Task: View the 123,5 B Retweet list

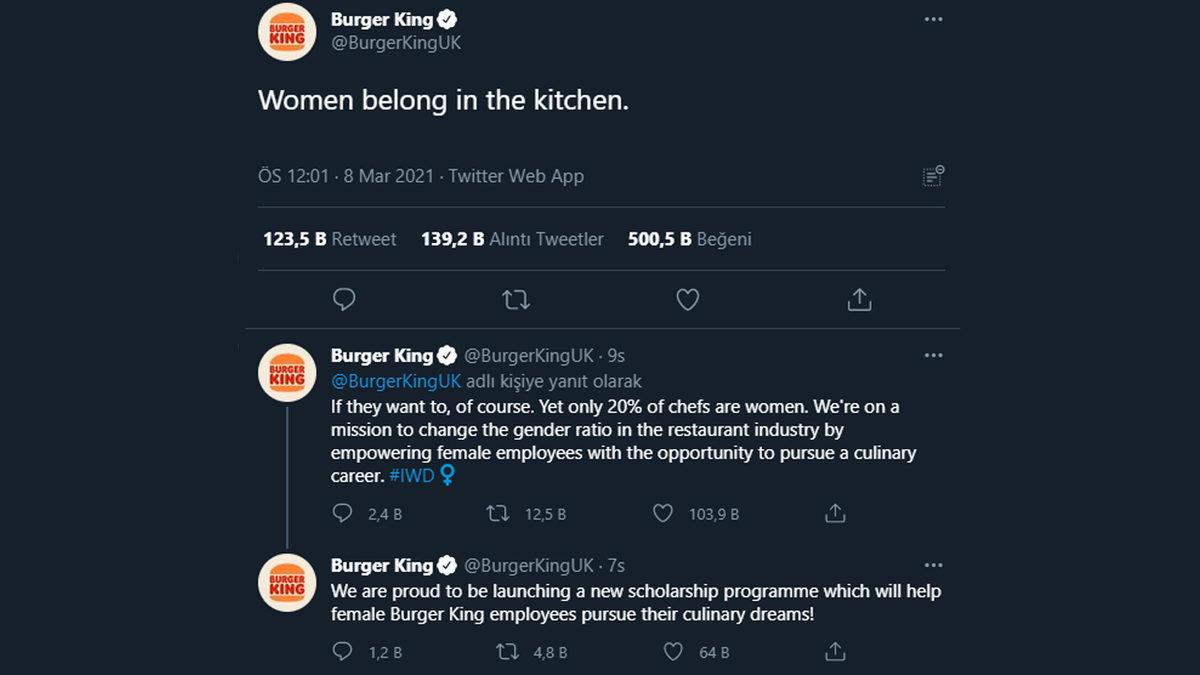Action: (330, 239)
